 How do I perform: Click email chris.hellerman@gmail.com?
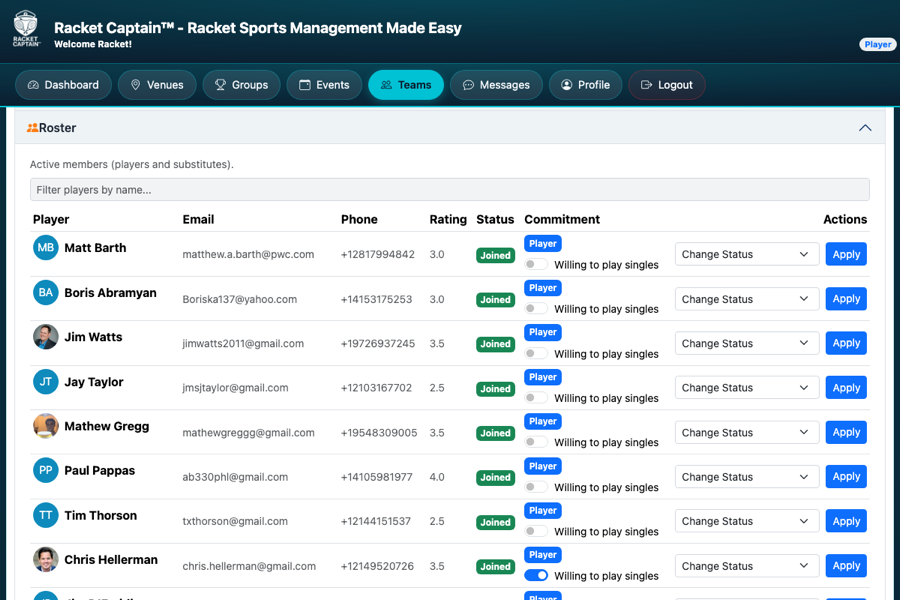(249, 566)
